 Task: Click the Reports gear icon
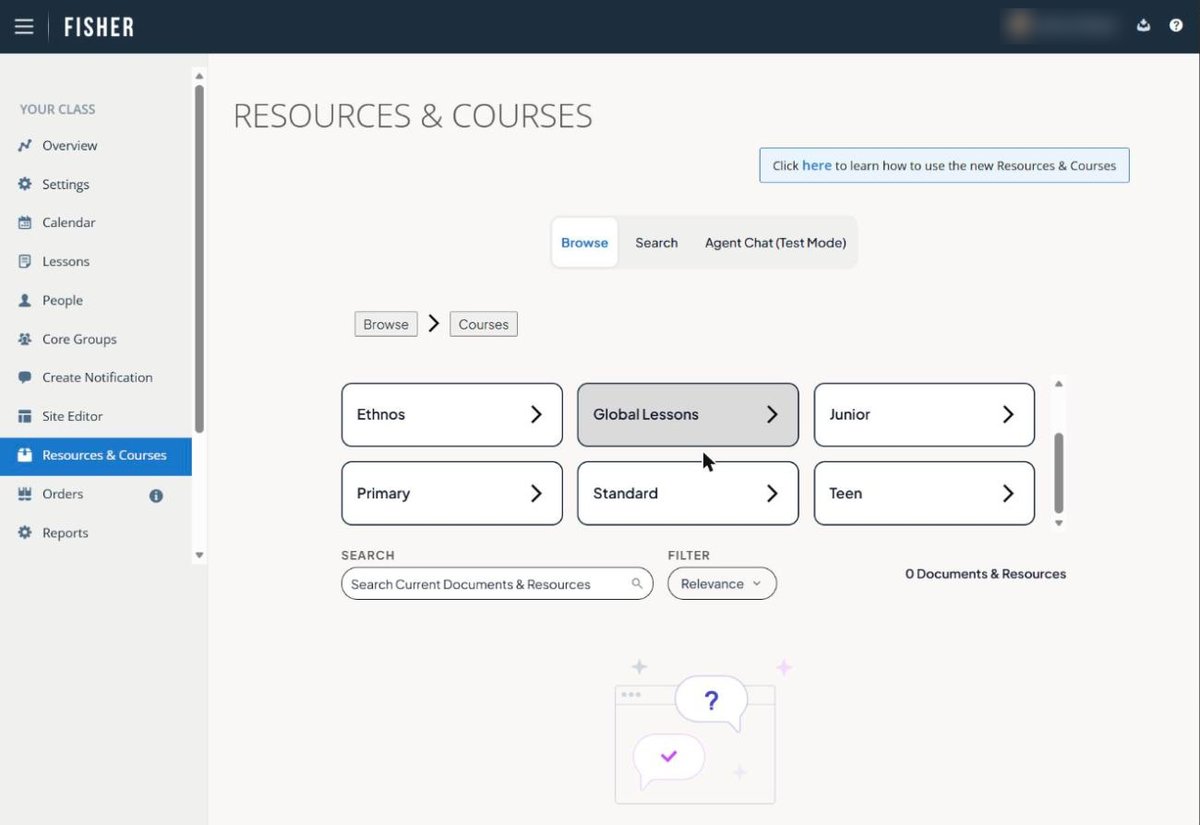(25, 533)
